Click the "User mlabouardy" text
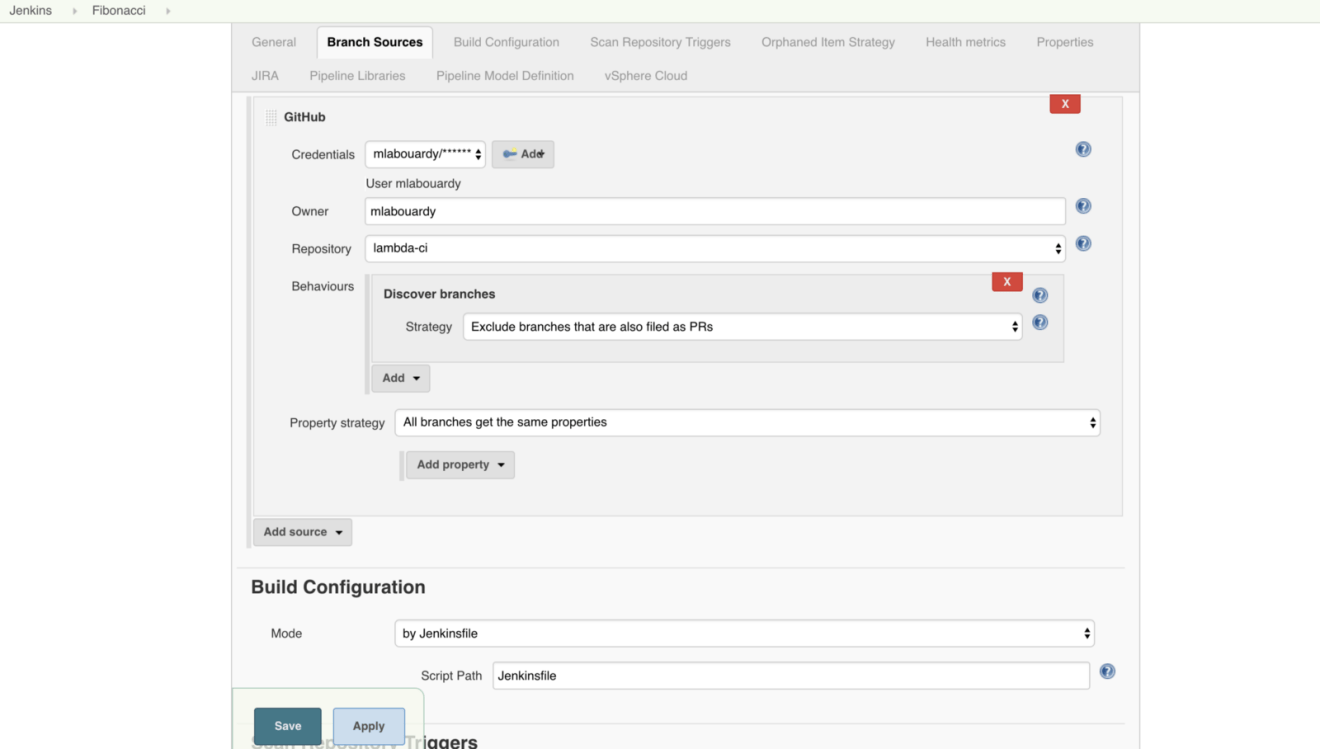1320x749 pixels. [413, 184]
